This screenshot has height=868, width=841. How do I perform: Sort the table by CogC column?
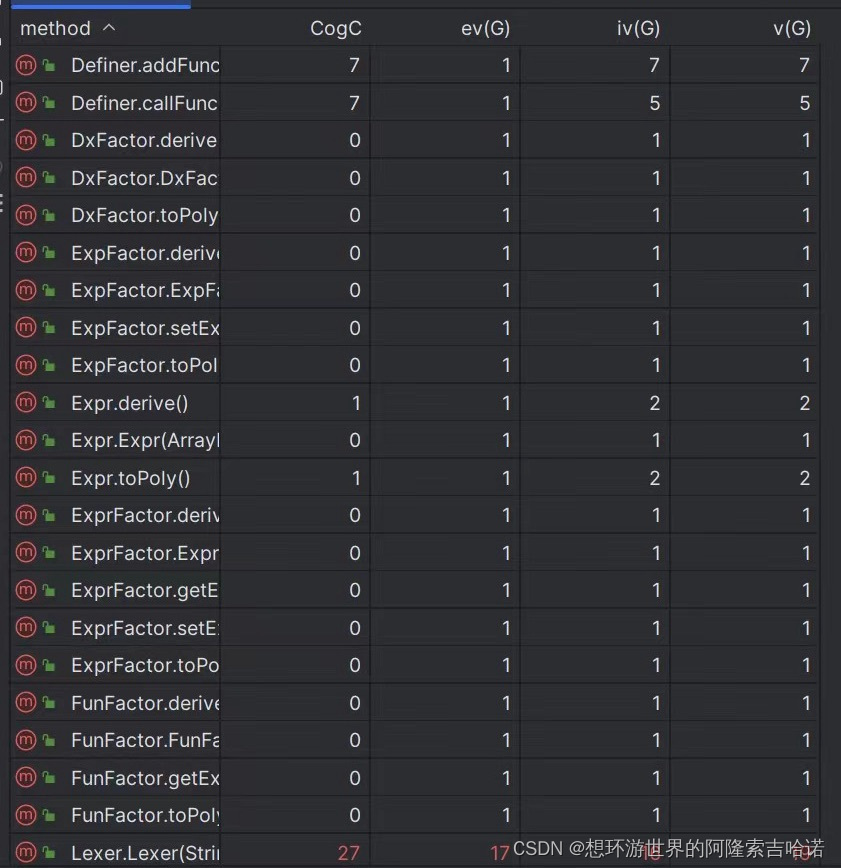[336, 28]
